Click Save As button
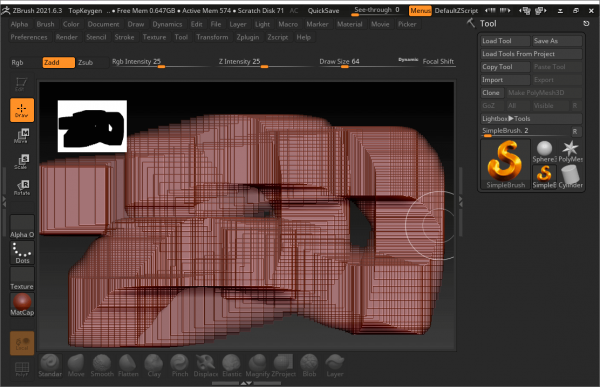Image resolution: width=600 pixels, height=387 pixels. pyautogui.click(x=557, y=41)
